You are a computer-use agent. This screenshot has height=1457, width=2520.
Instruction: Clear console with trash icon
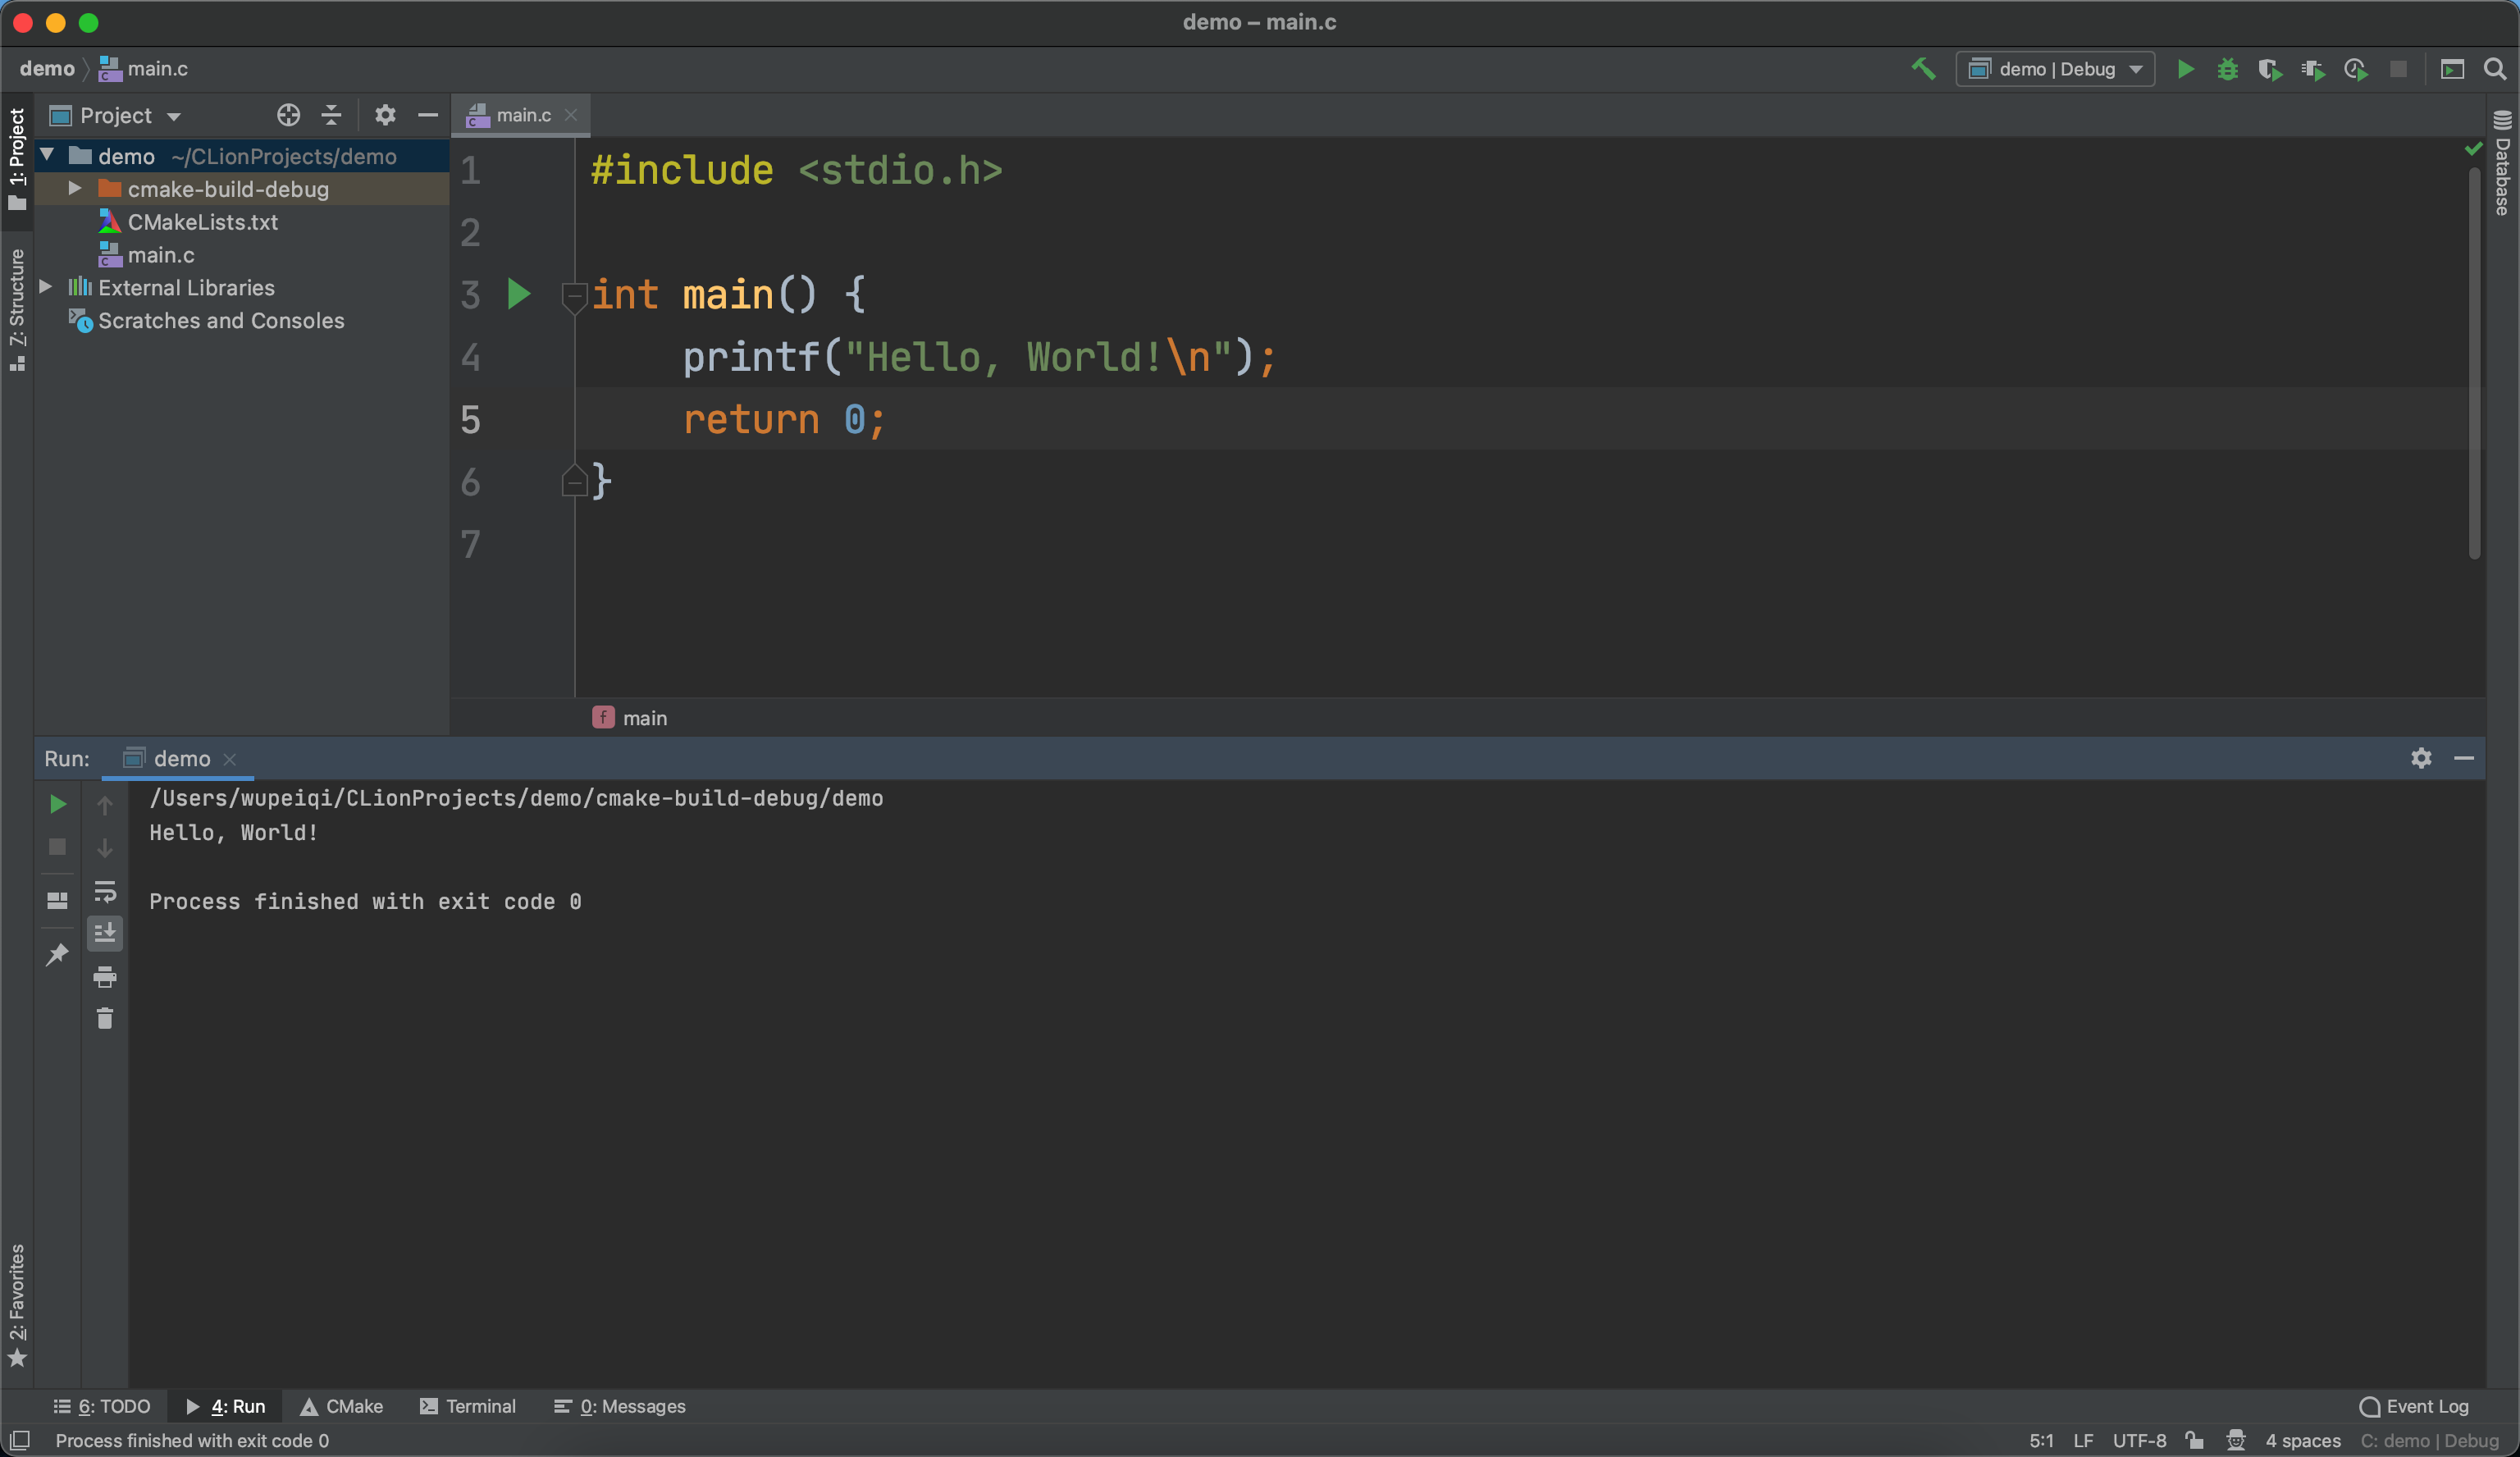pyautogui.click(x=104, y=1019)
